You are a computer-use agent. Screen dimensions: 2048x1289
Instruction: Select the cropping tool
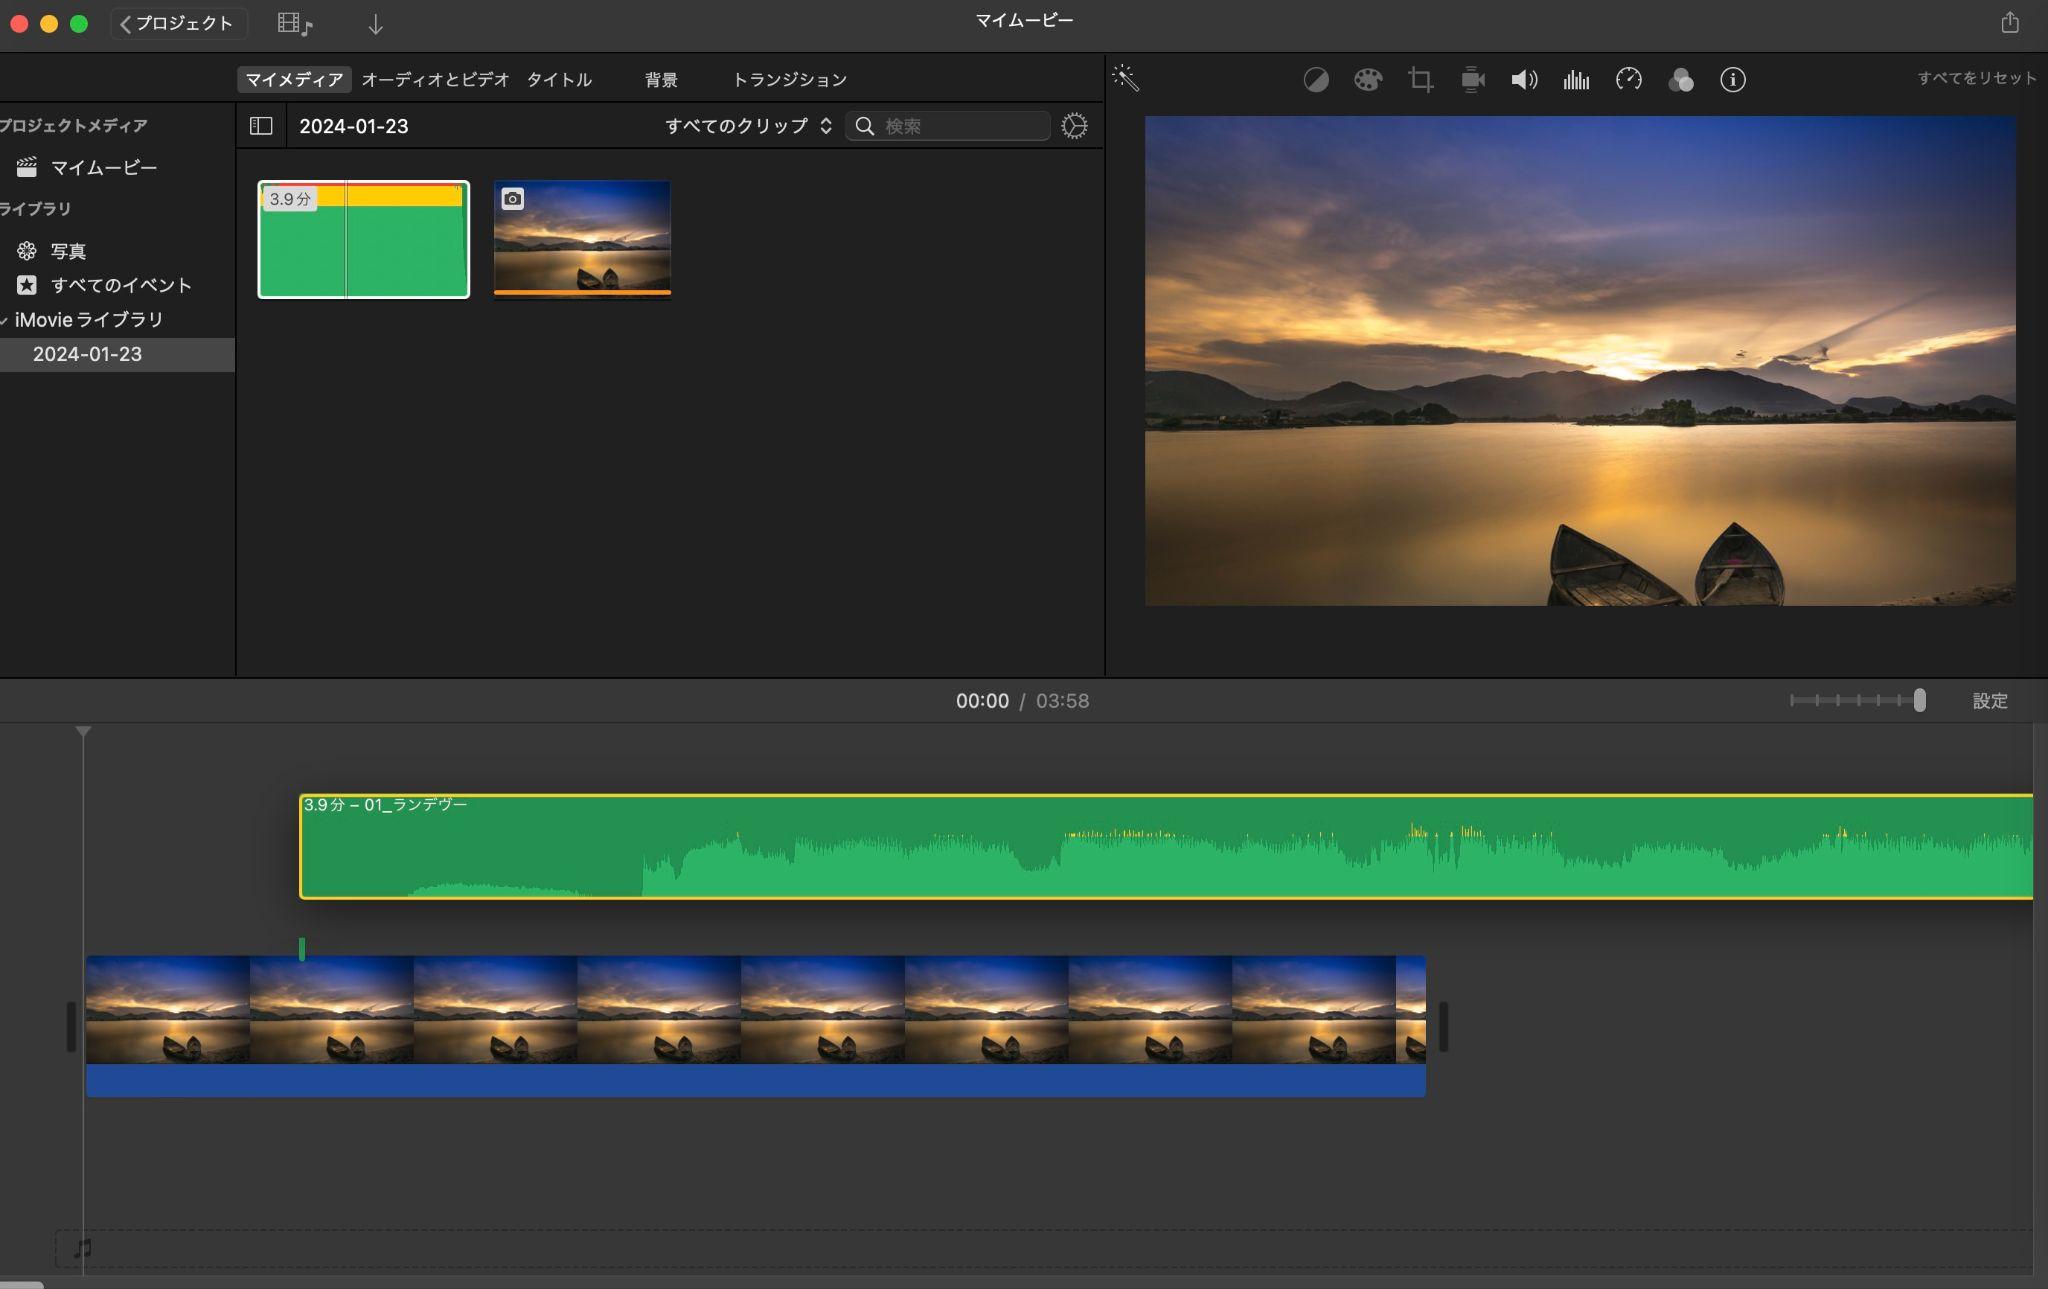point(1420,80)
